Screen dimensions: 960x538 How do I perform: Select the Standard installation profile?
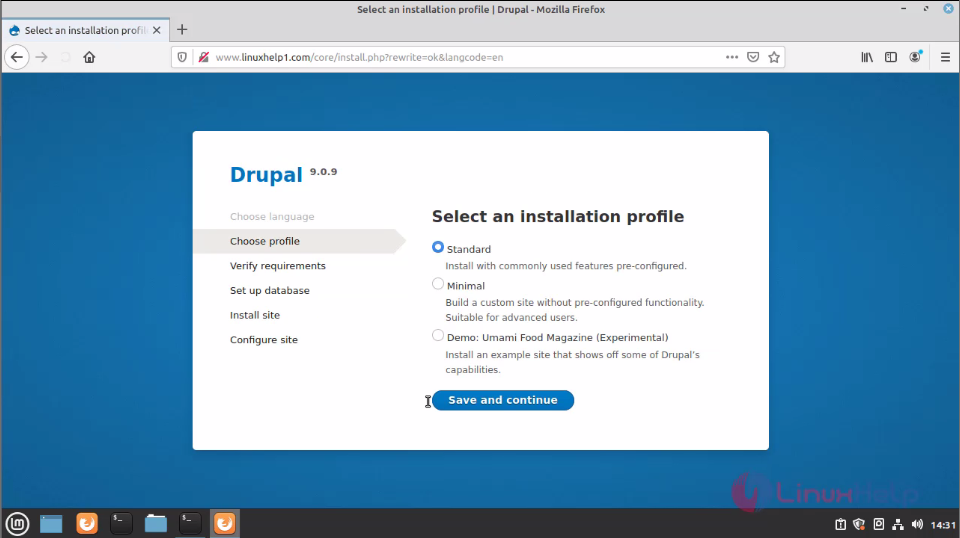[x=438, y=247]
